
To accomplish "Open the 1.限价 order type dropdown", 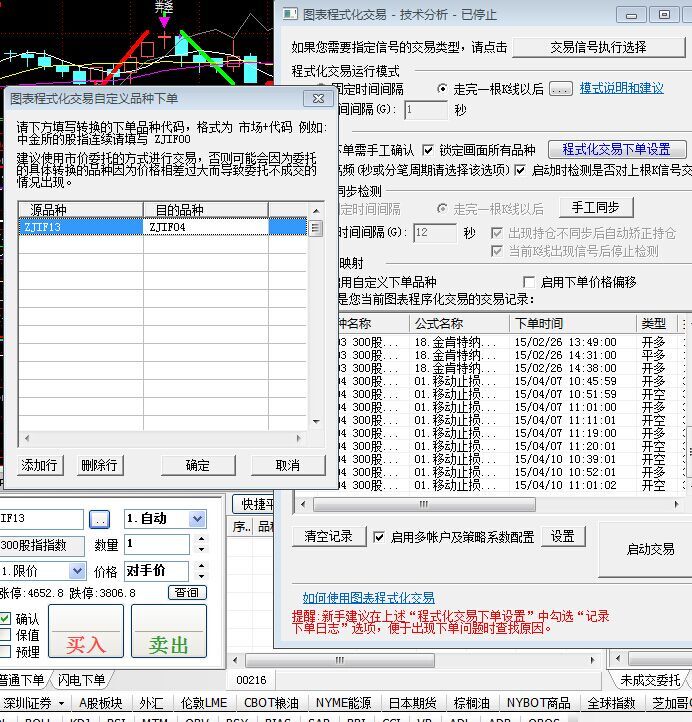I will point(77,571).
